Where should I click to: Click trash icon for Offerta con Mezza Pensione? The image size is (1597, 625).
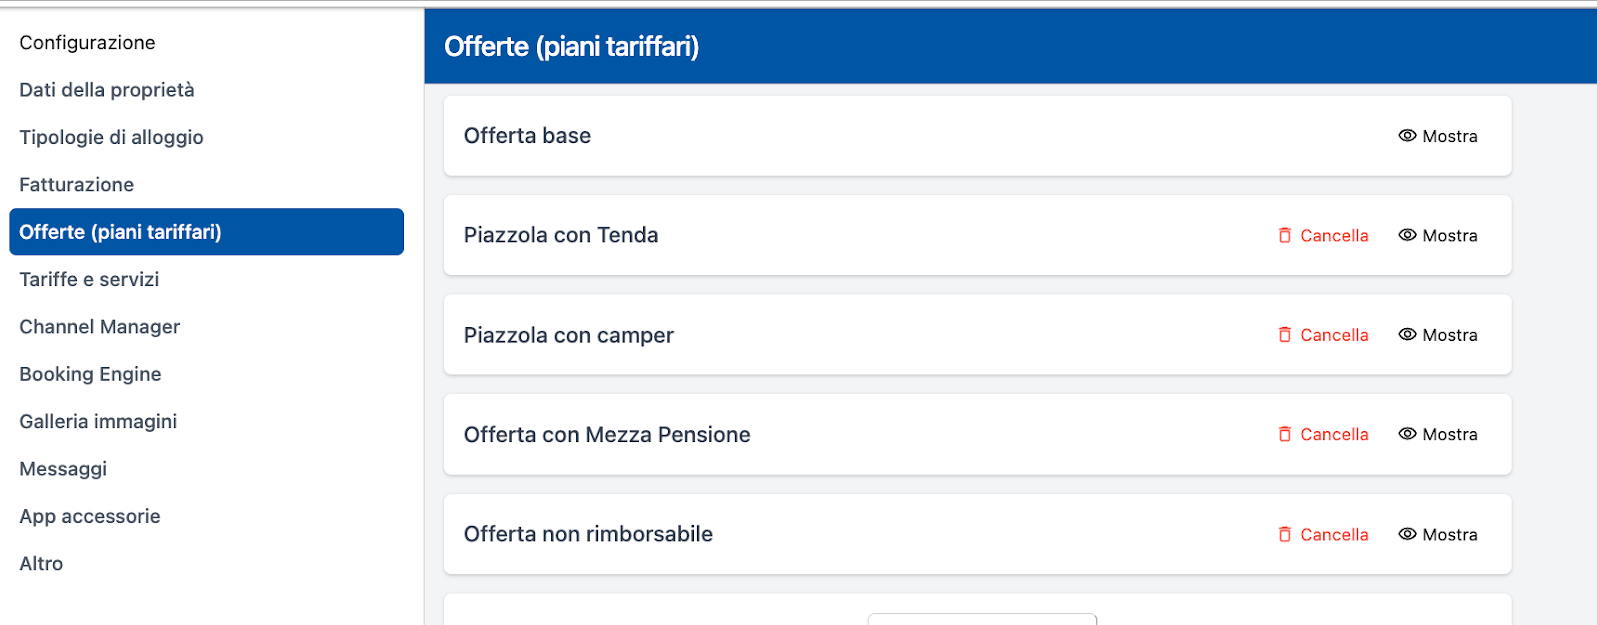click(1285, 434)
